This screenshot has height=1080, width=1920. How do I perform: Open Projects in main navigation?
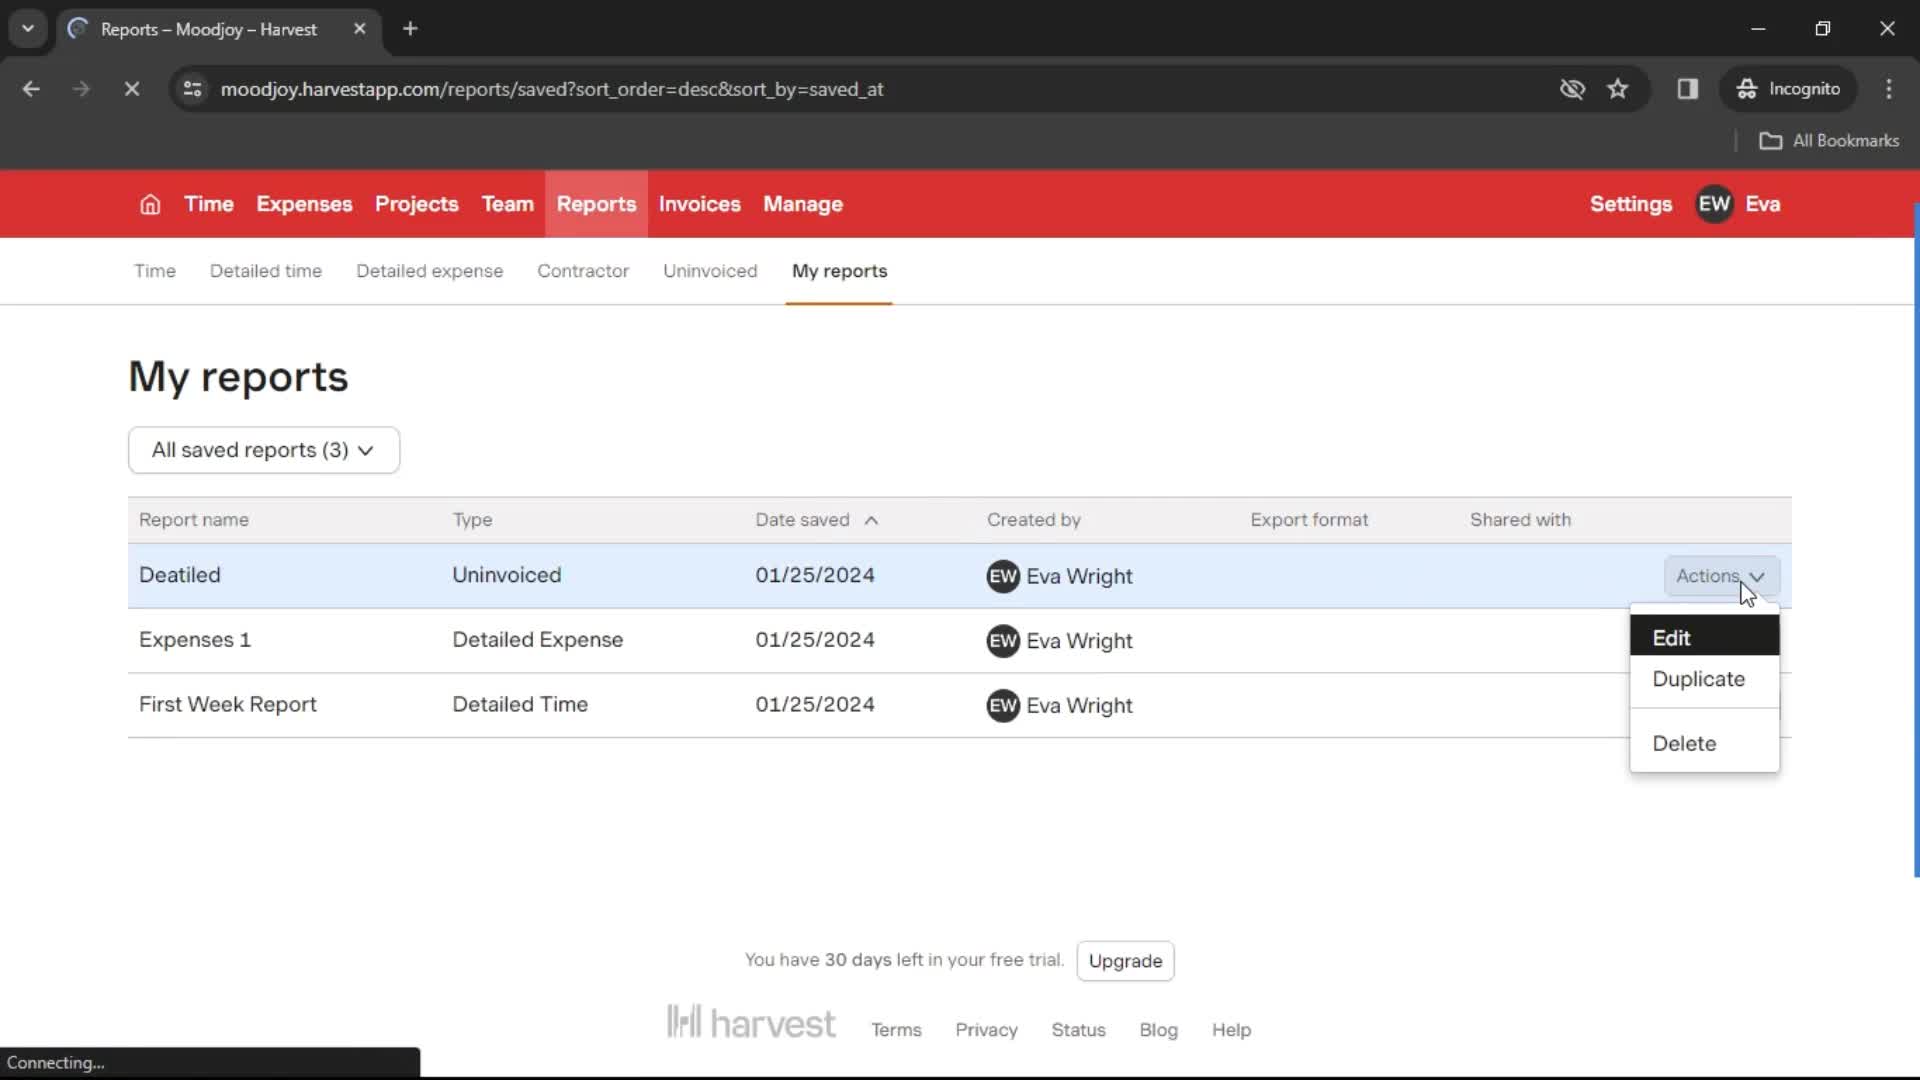tap(416, 204)
